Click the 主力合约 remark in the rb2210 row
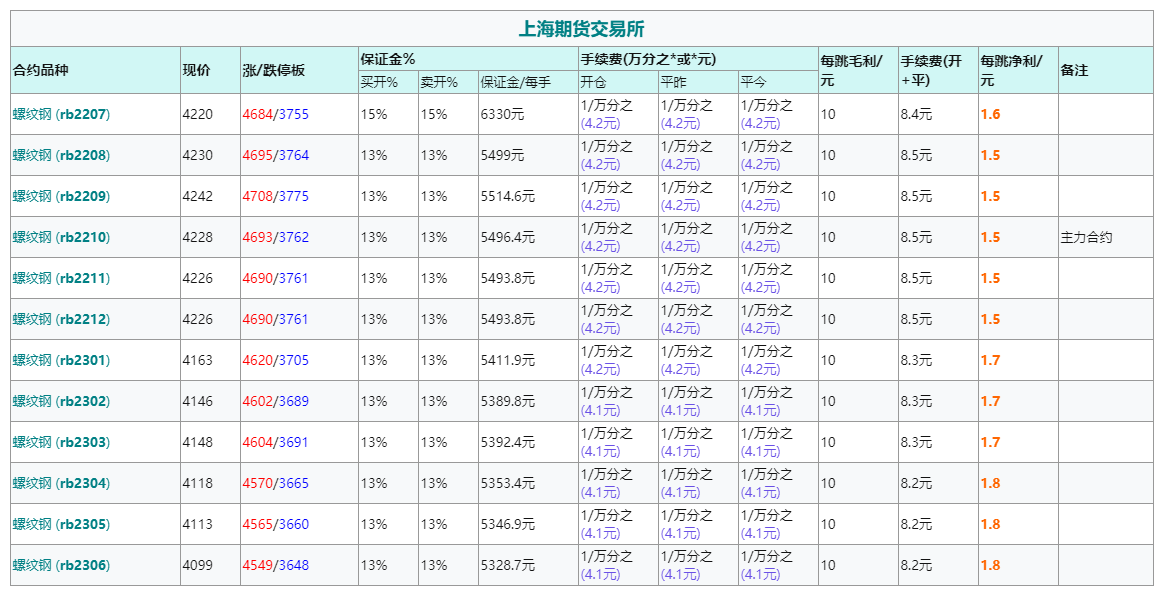 (x=1086, y=237)
